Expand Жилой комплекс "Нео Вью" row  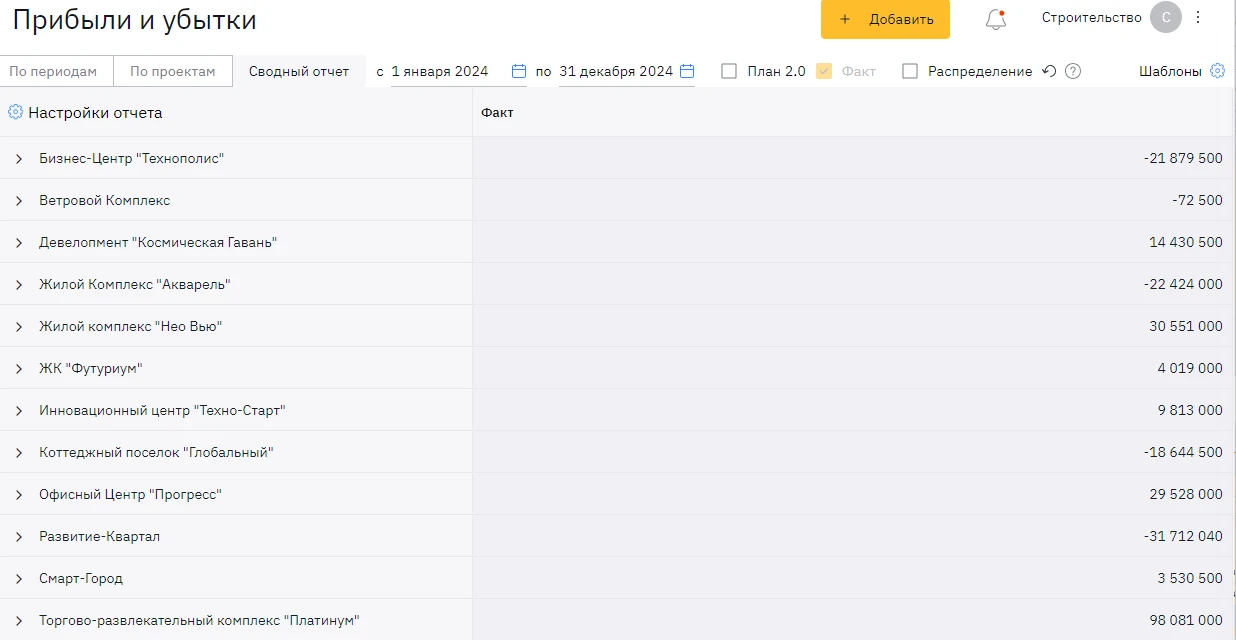[19, 327]
